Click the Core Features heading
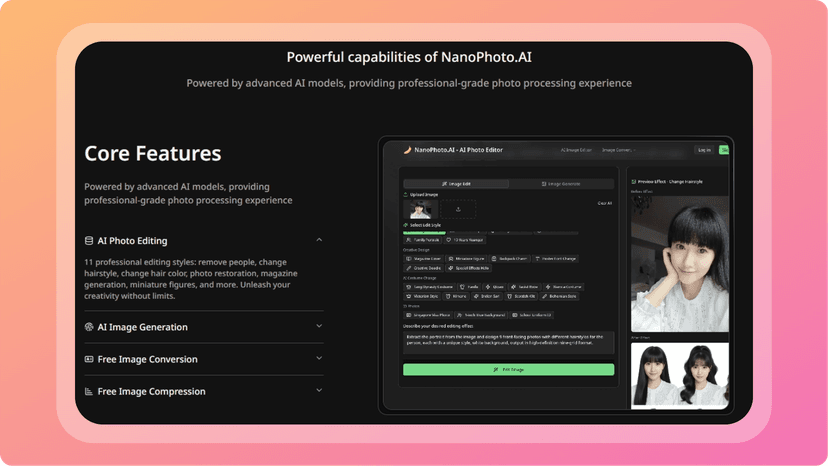Viewport: 828px width, 466px height. (153, 154)
